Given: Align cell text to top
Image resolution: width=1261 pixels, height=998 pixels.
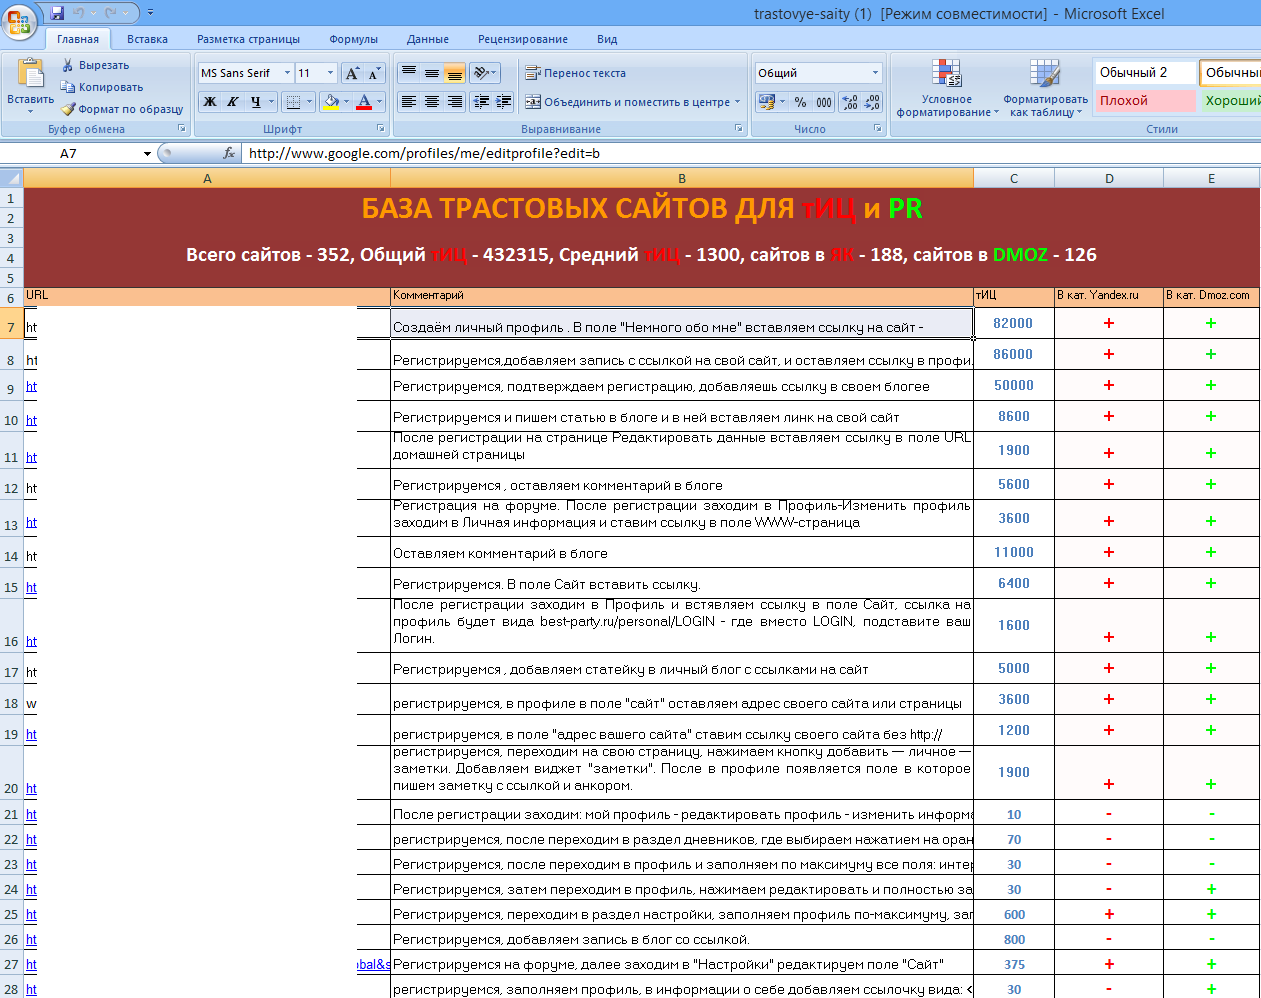Looking at the screenshot, I should [409, 73].
